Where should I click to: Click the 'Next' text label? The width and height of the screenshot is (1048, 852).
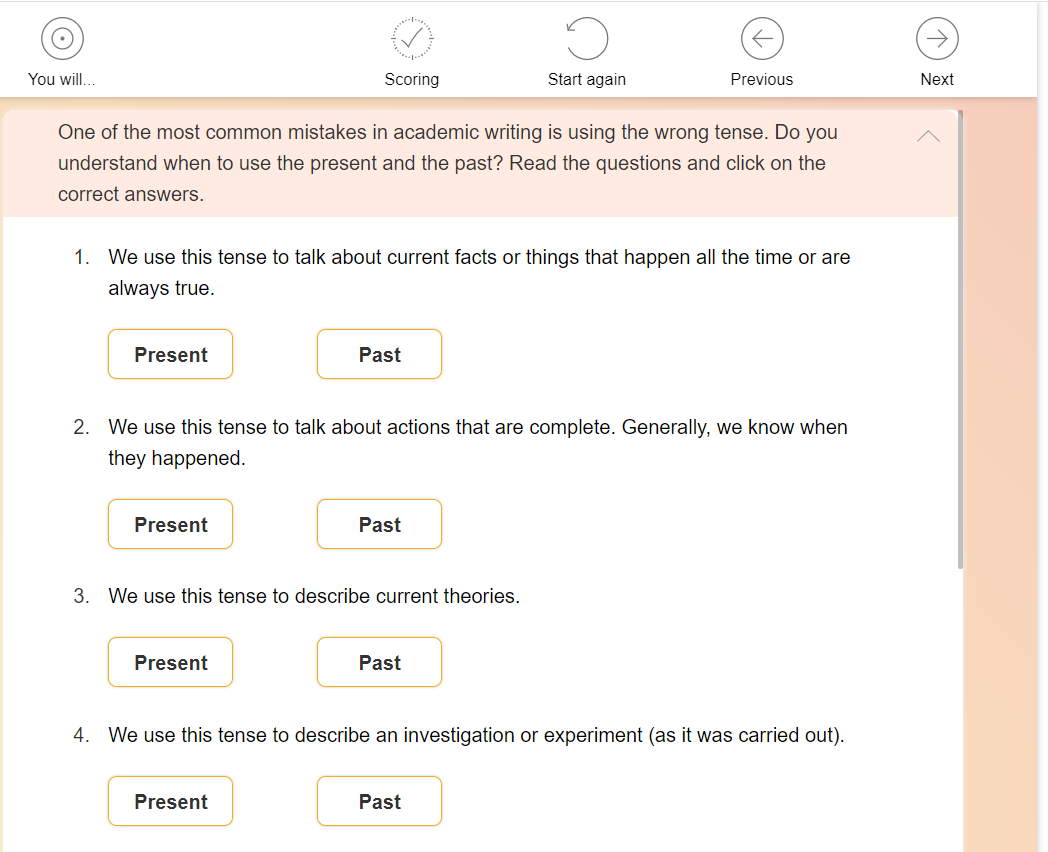point(937,80)
